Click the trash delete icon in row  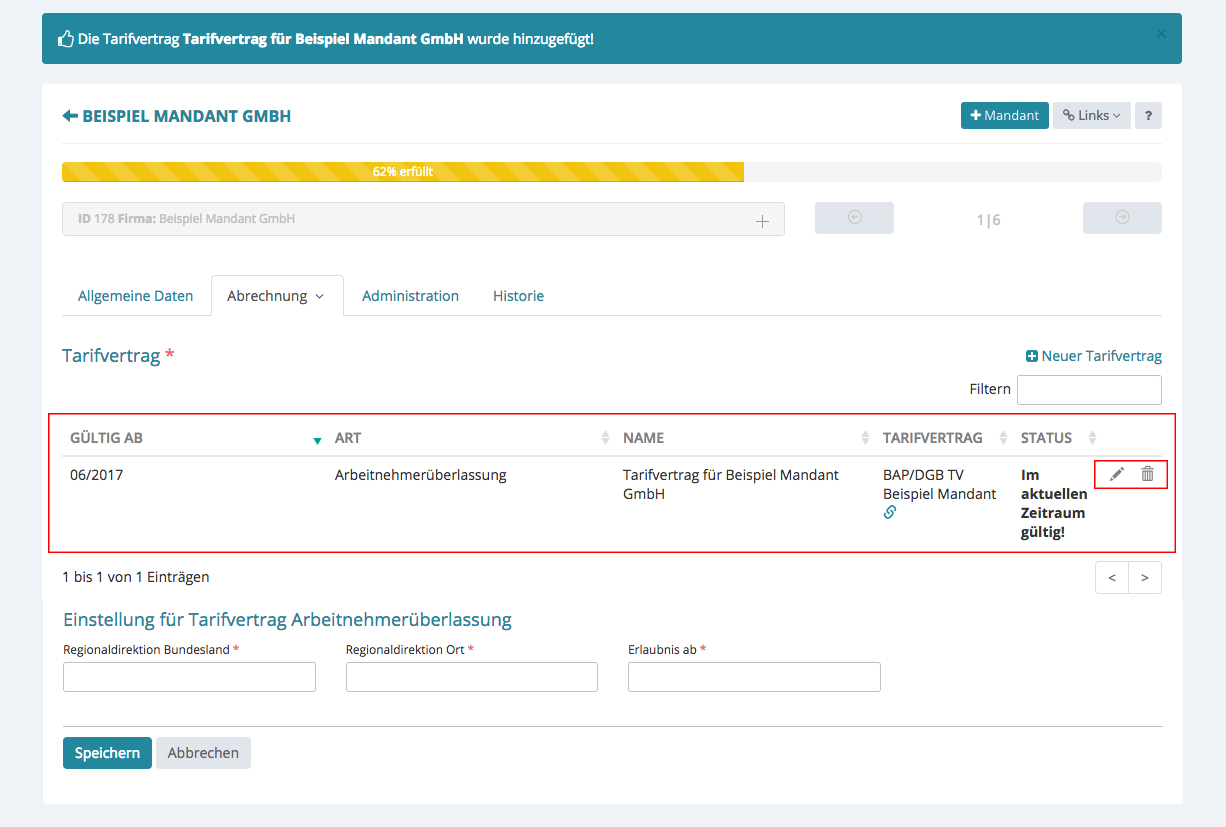pos(1147,474)
